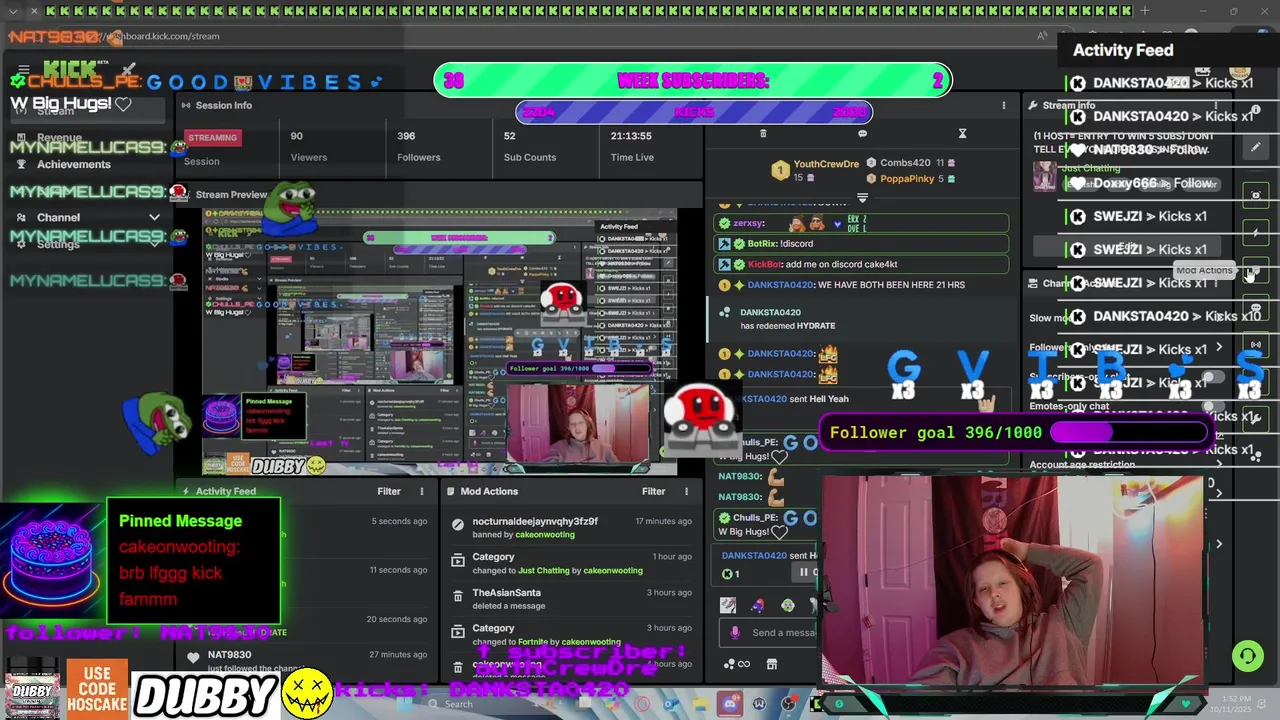
Task: Click the red STREAMING status badge
Action: [x=212, y=137]
